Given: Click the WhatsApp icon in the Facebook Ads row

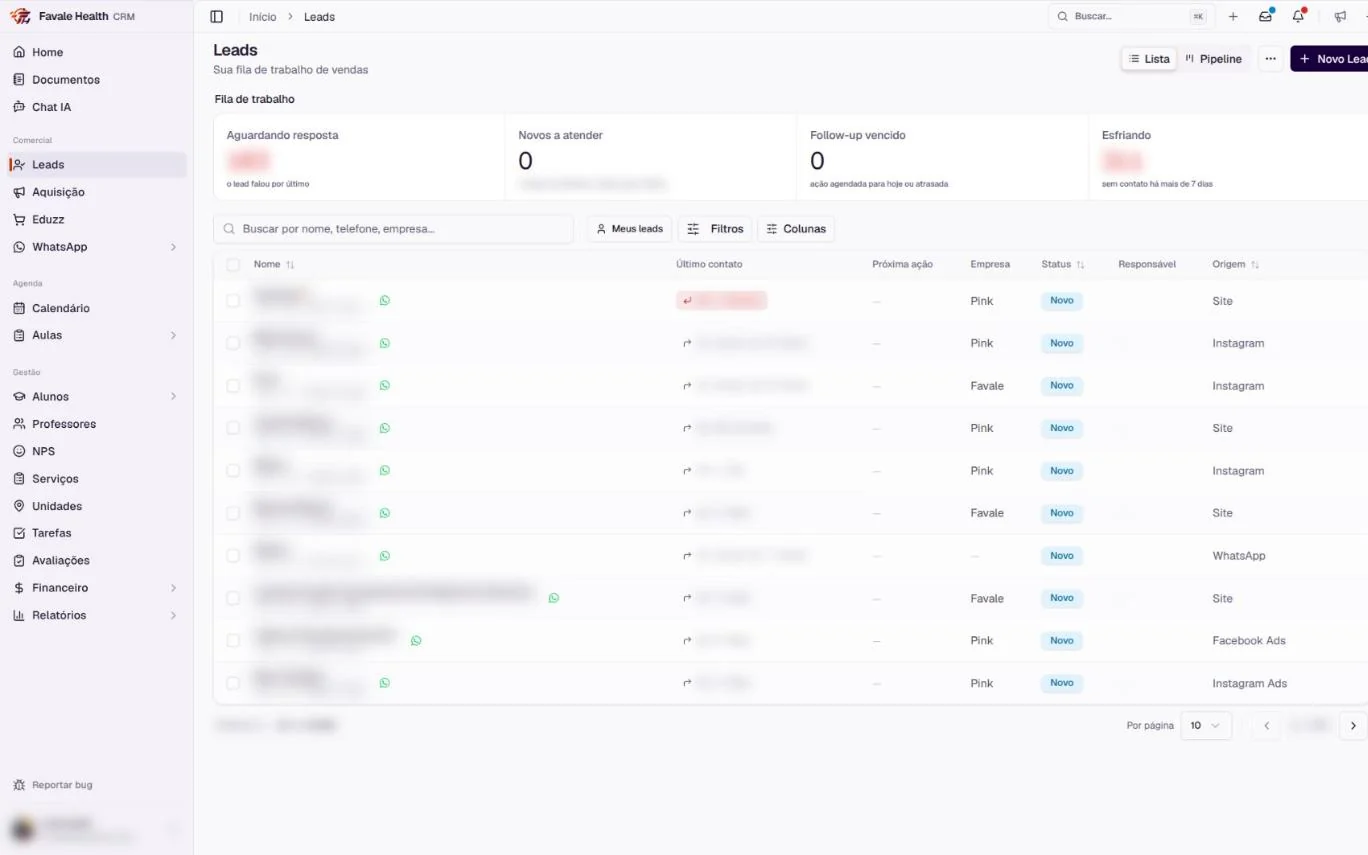Looking at the screenshot, I should click(x=416, y=641).
